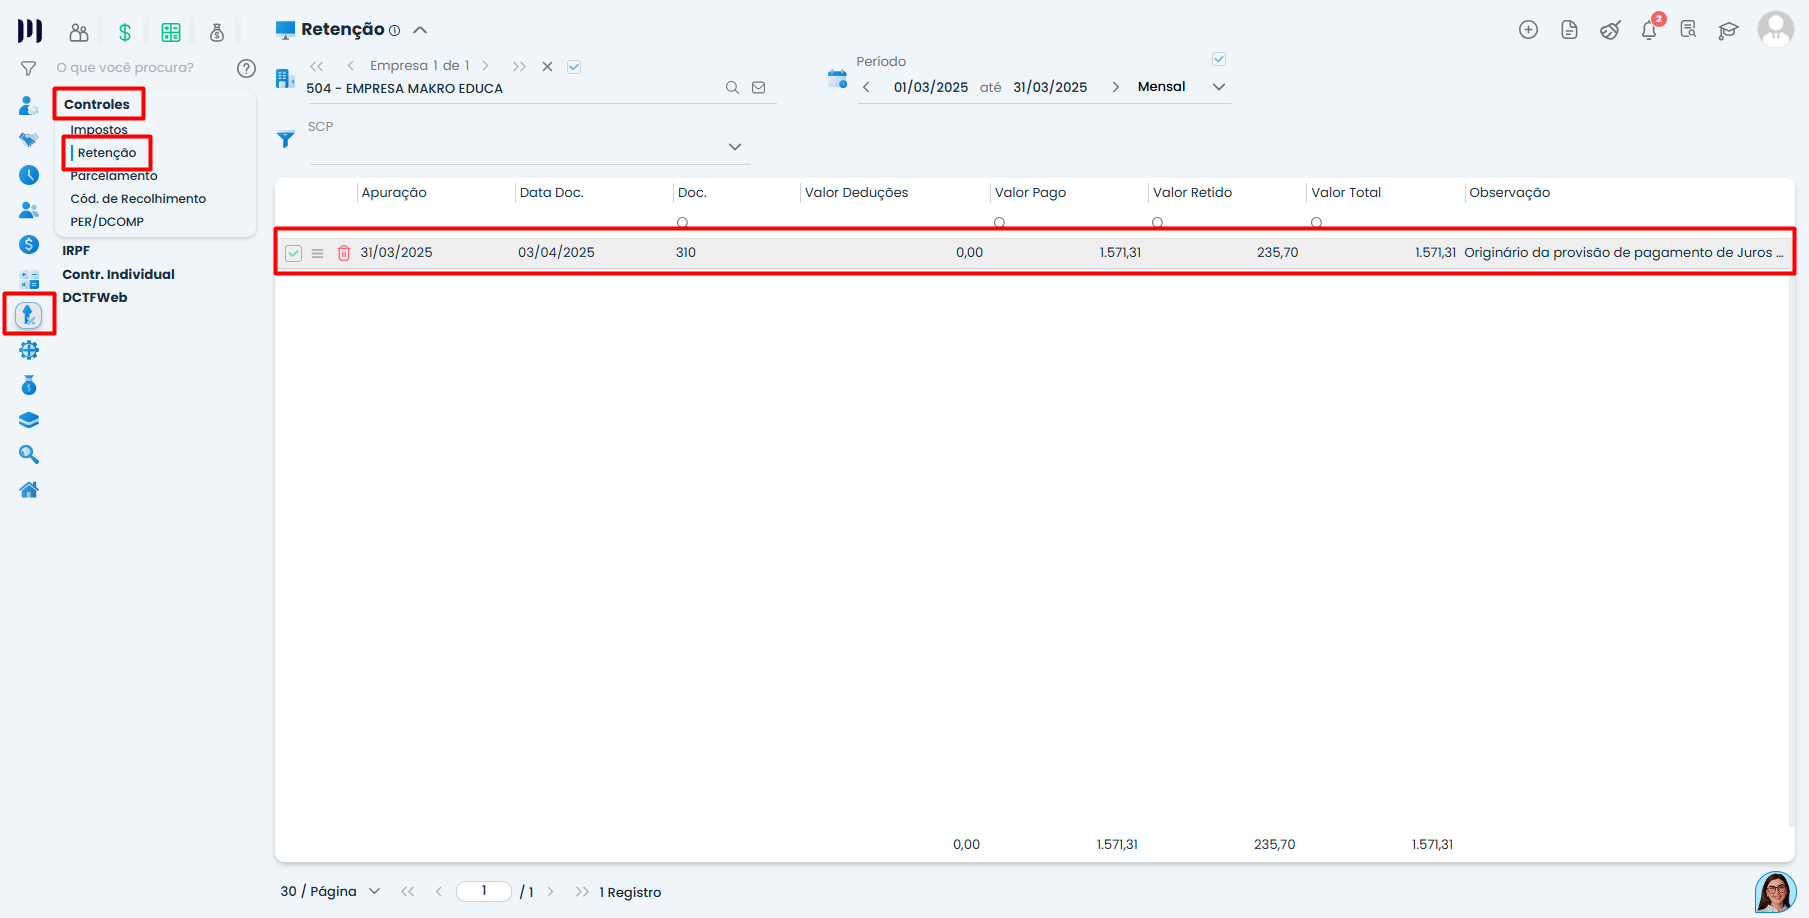
Task: Click the magnifier icon in company field
Action: [732, 88]
